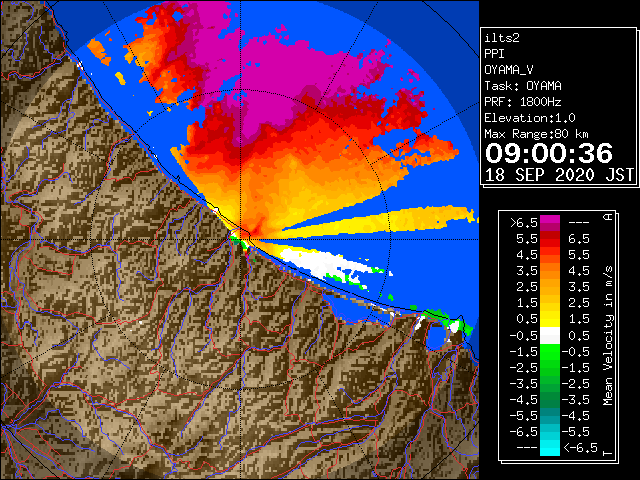Click the letter 'T' beneath the legend
The width and height of the screenshot is (640, 480).
point(608,453)
